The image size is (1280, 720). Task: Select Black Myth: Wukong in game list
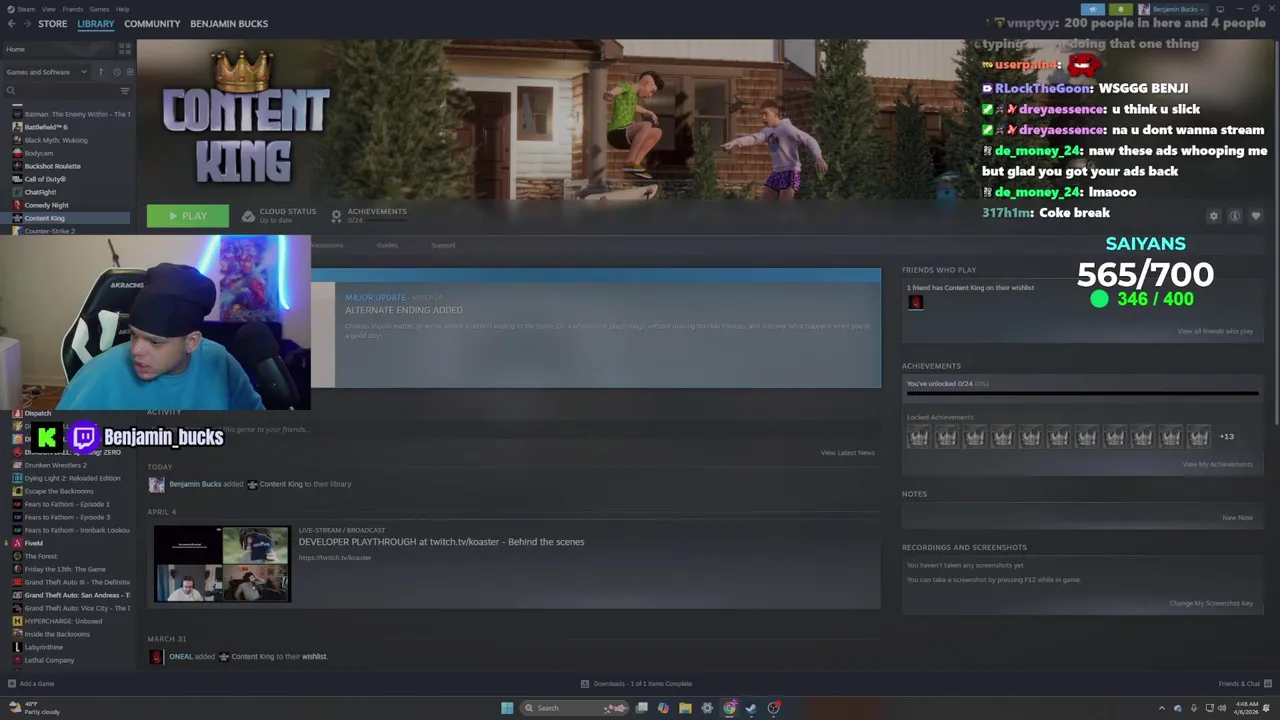56,140
